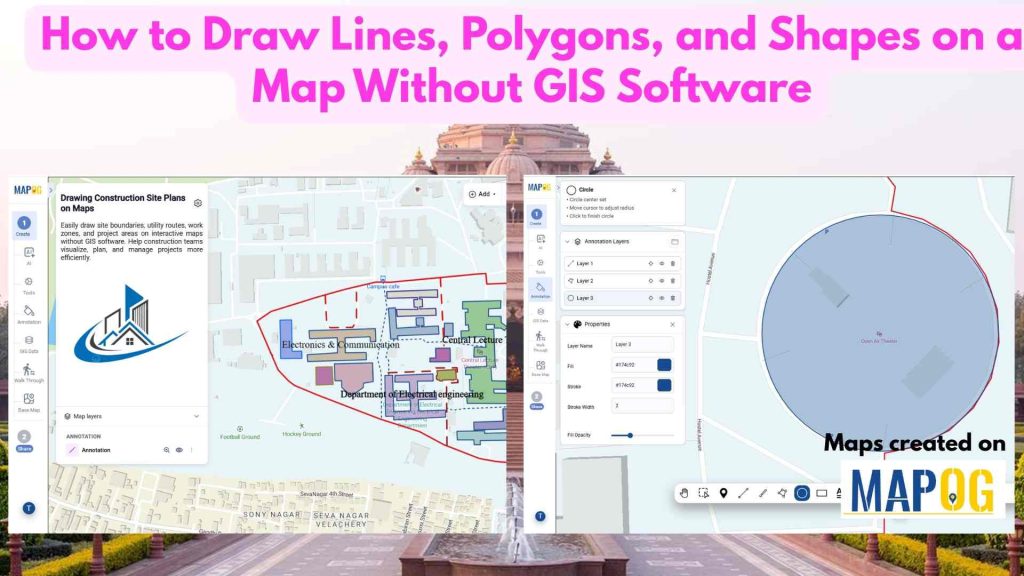The image size is (1024, 576).
Task: Select the circle tool in drawing toolbar
Action: (802, 493)
